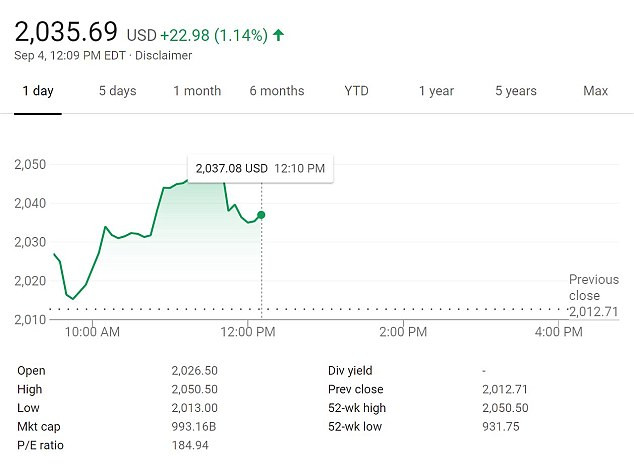
Task: Select the 5 days range tab
Action: pos(117,91)
